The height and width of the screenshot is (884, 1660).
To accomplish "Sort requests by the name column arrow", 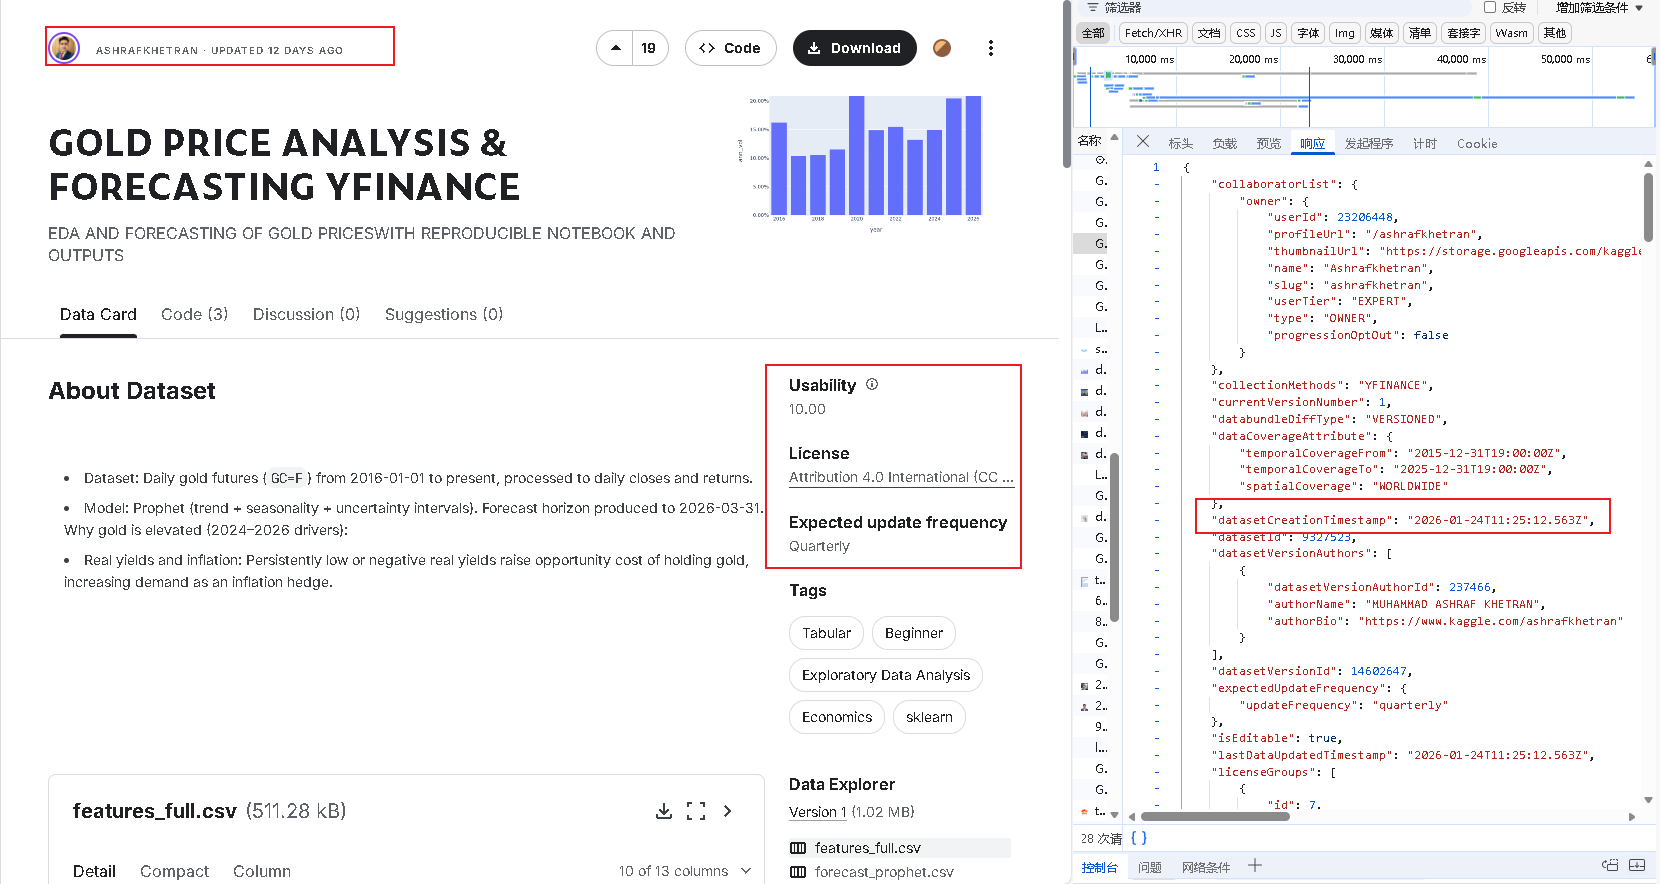I will (1114, 138).
